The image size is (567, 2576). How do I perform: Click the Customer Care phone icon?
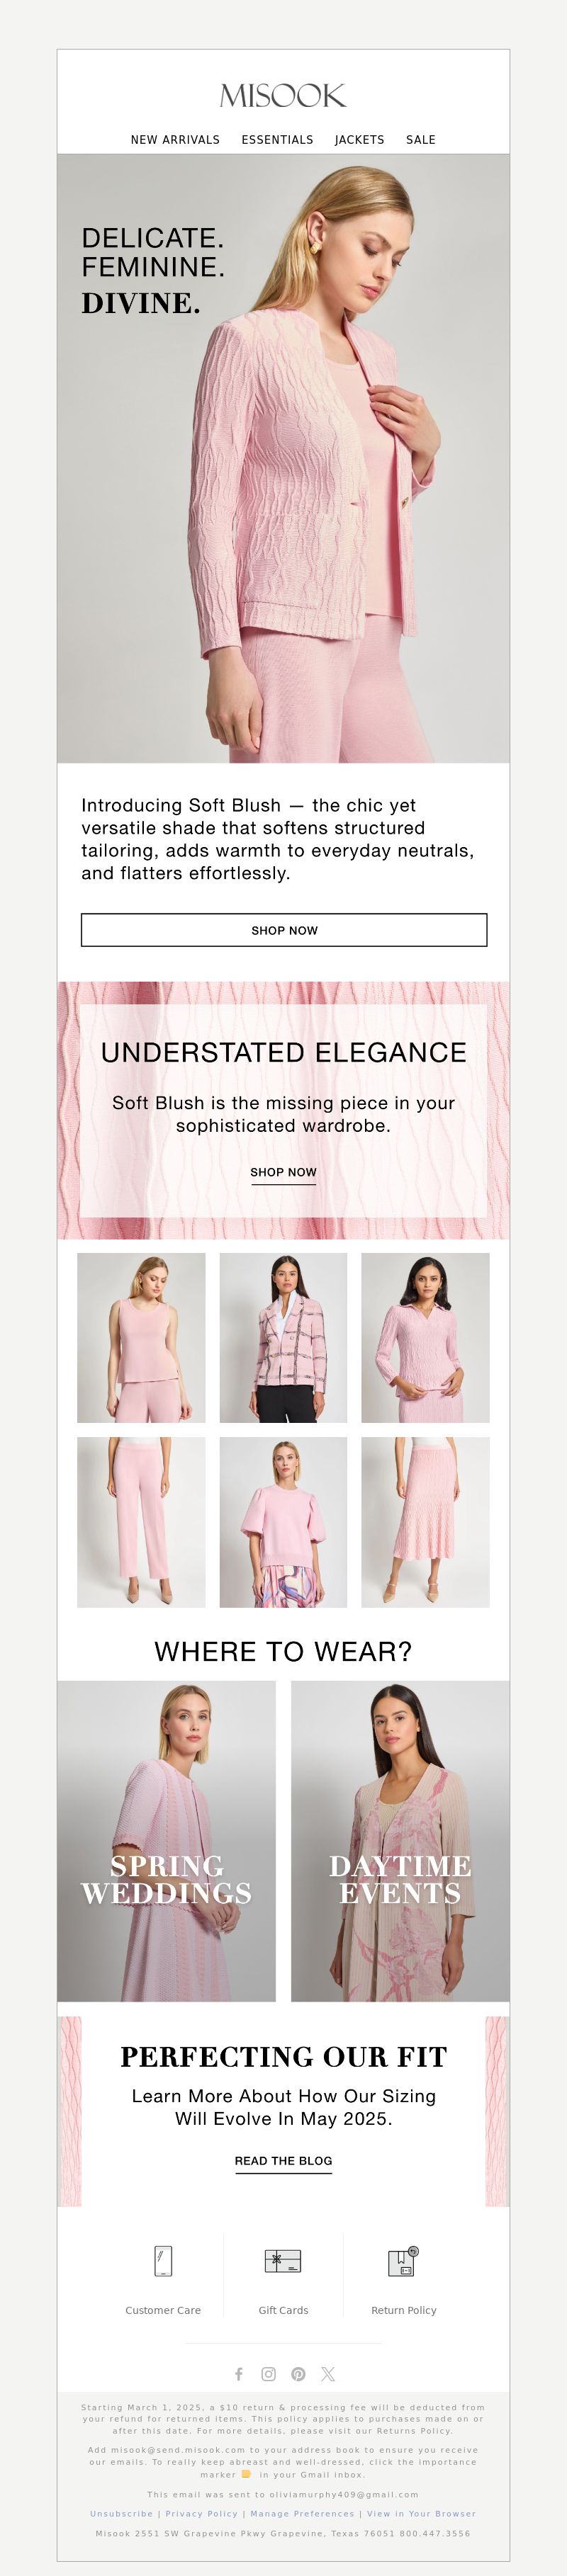tap(163, 2260)
